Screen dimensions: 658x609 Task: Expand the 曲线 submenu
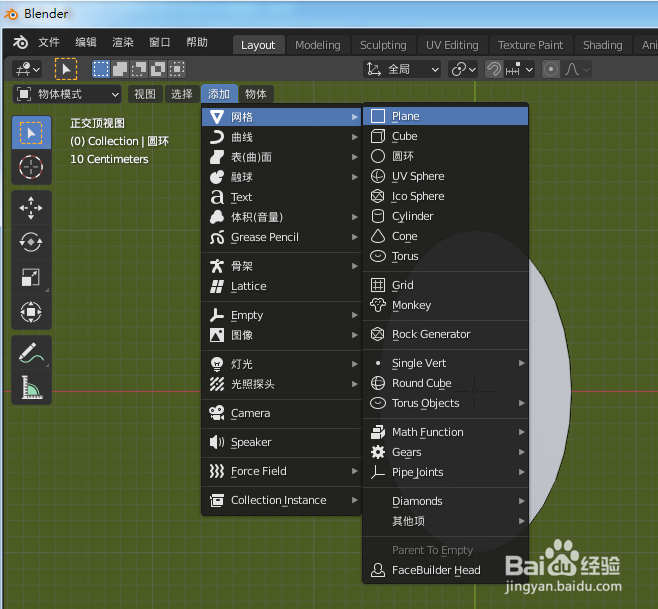[282, 137]
